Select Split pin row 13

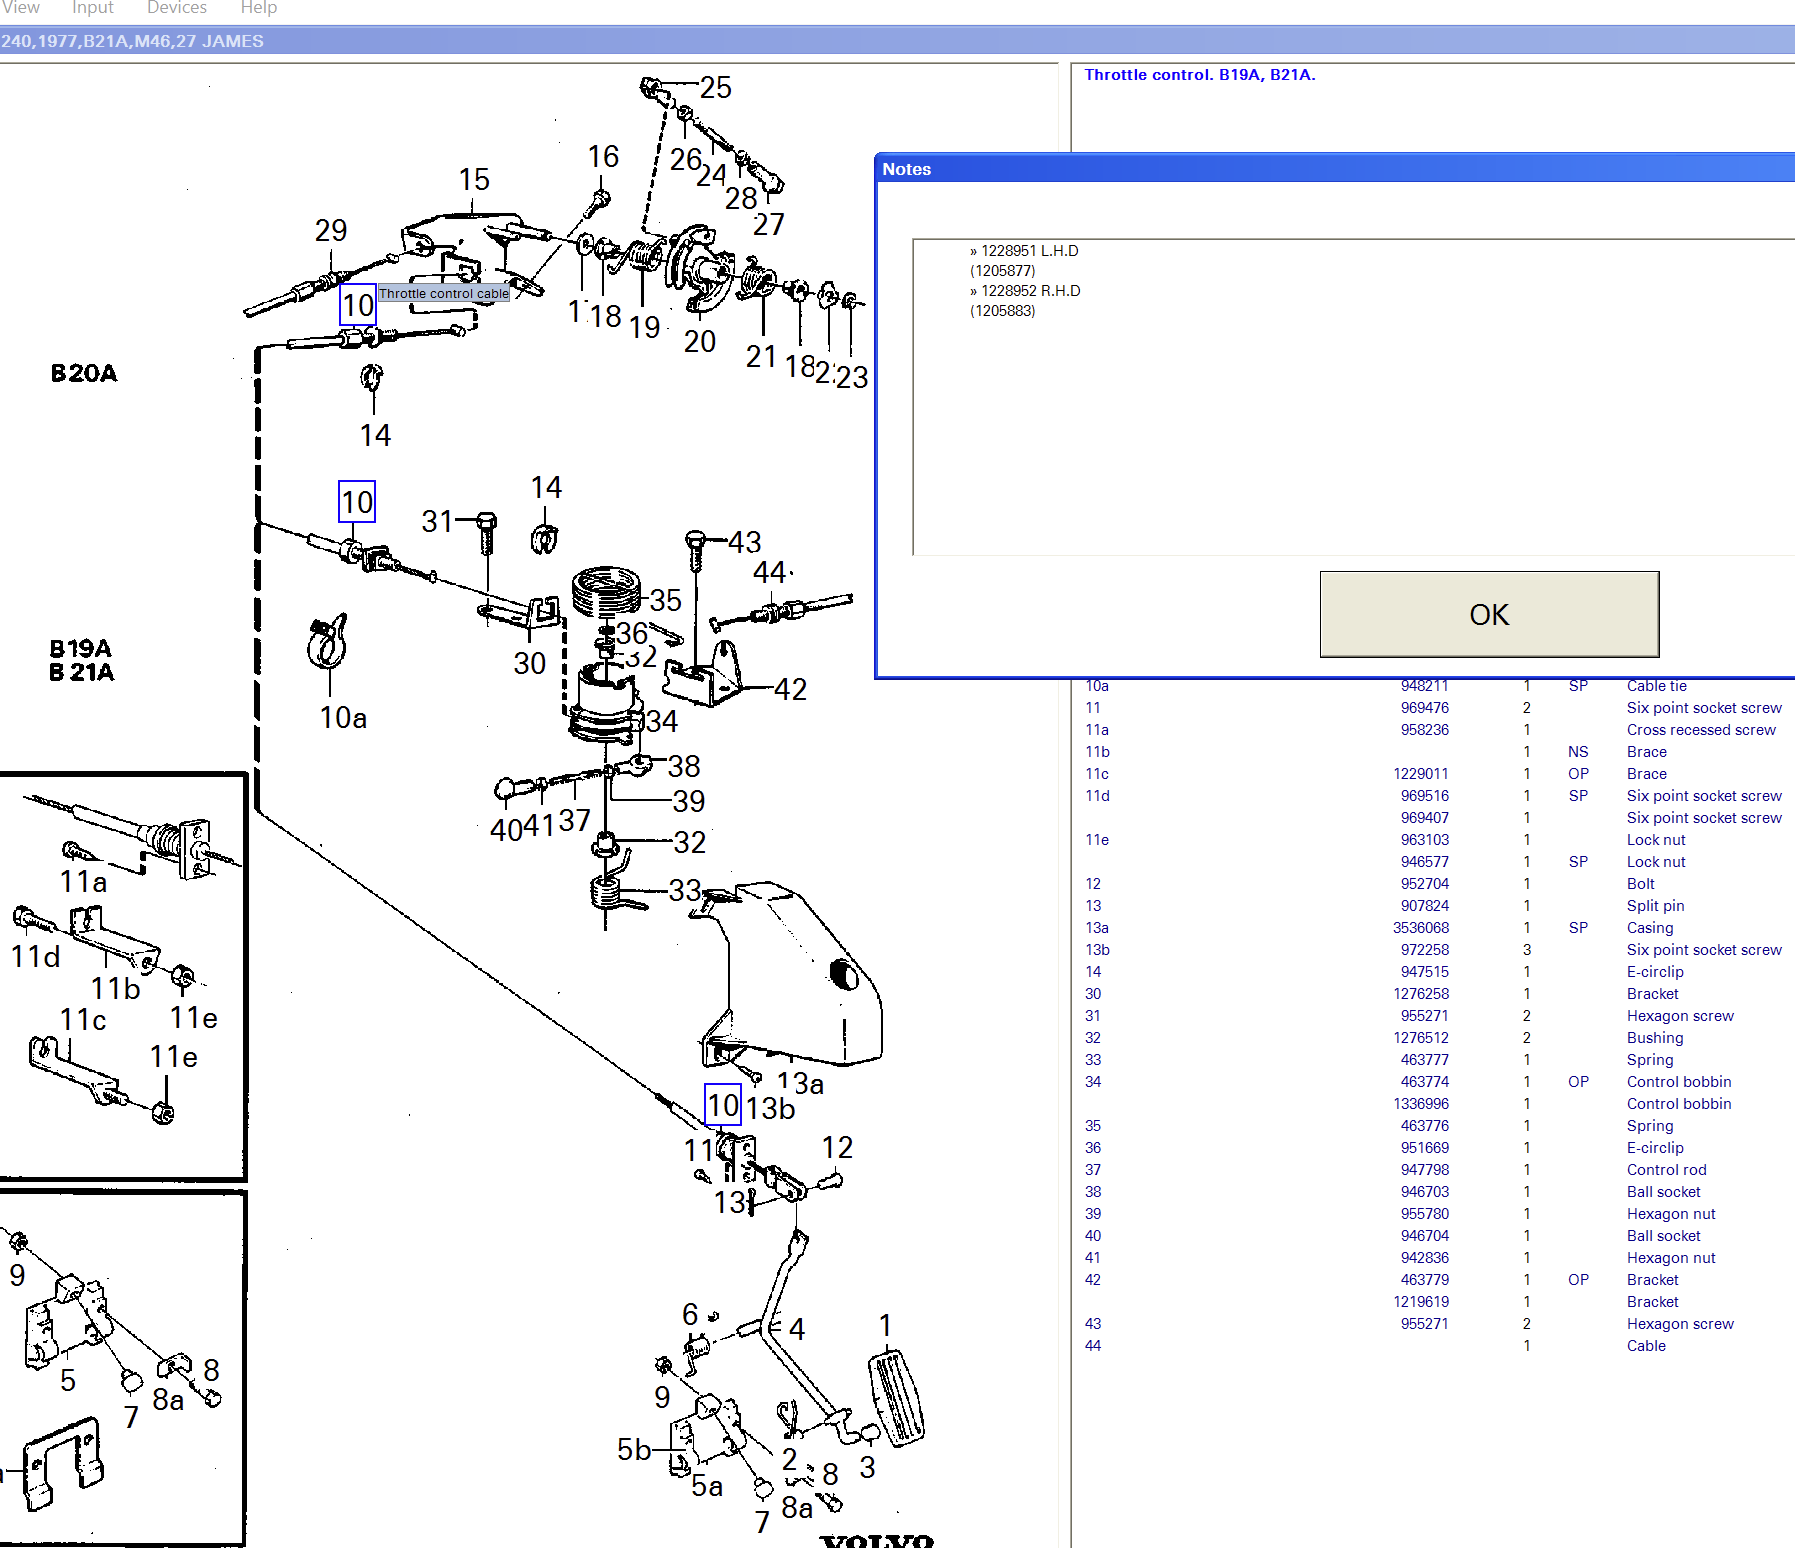click(1433, 906)
